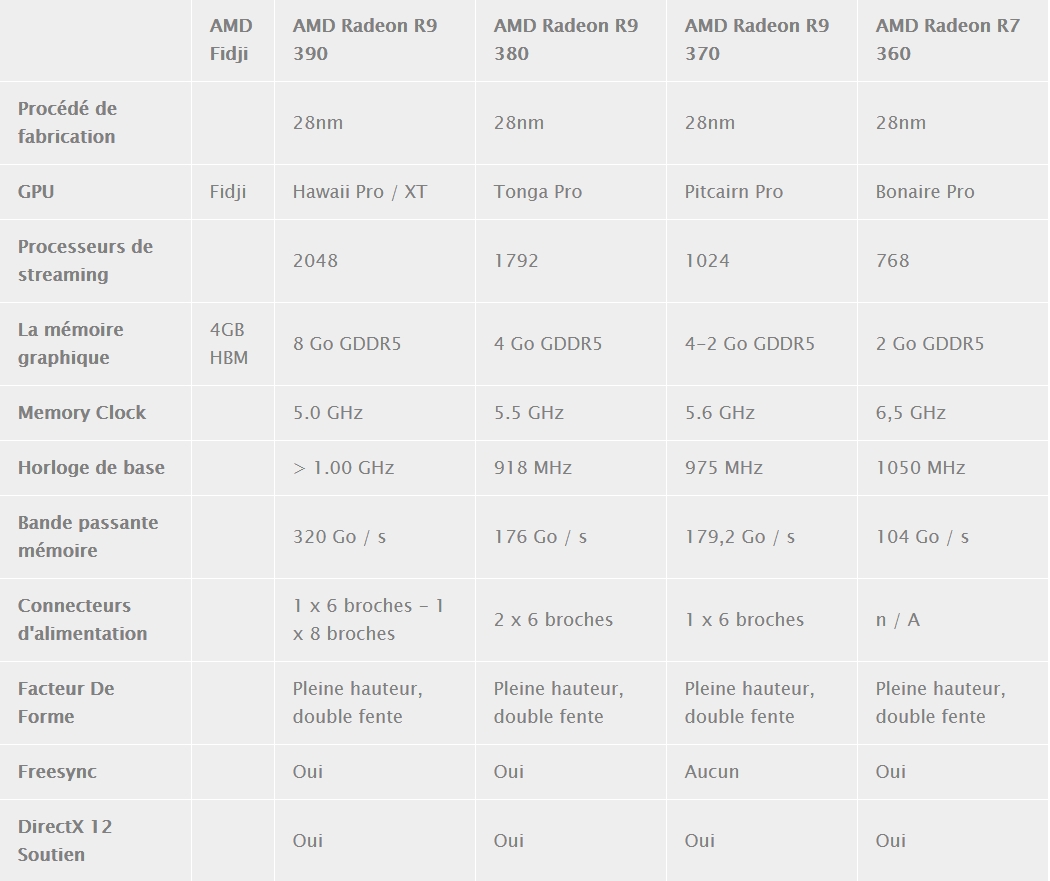Click the 320 Go / s bandwidth cell
This screenshot has height=881, width=1050.
coord(340,536)
